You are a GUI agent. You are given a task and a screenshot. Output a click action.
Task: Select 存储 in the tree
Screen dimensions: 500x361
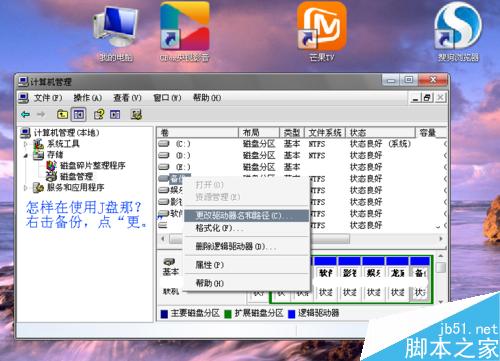pyautogui.click(x=55, y=155)
